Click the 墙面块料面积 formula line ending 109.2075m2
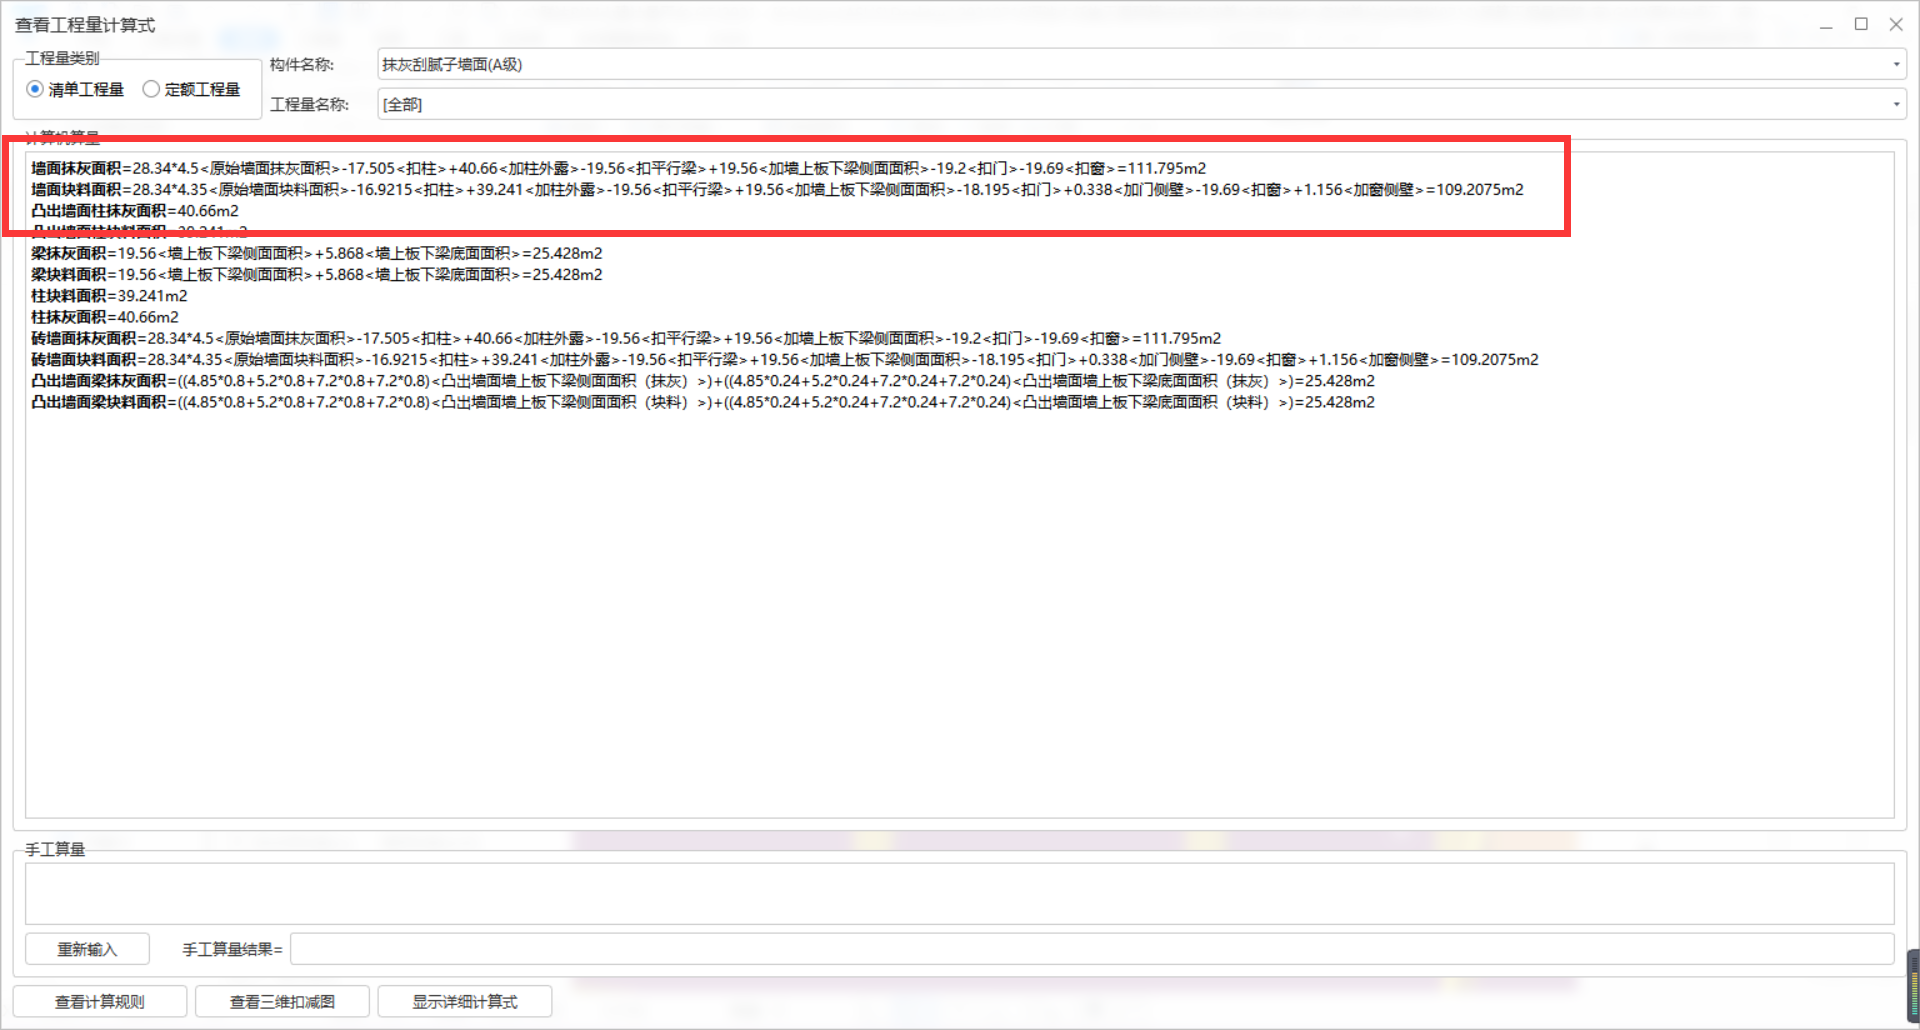1920x1030 pixels. click(x=777, y=189)
